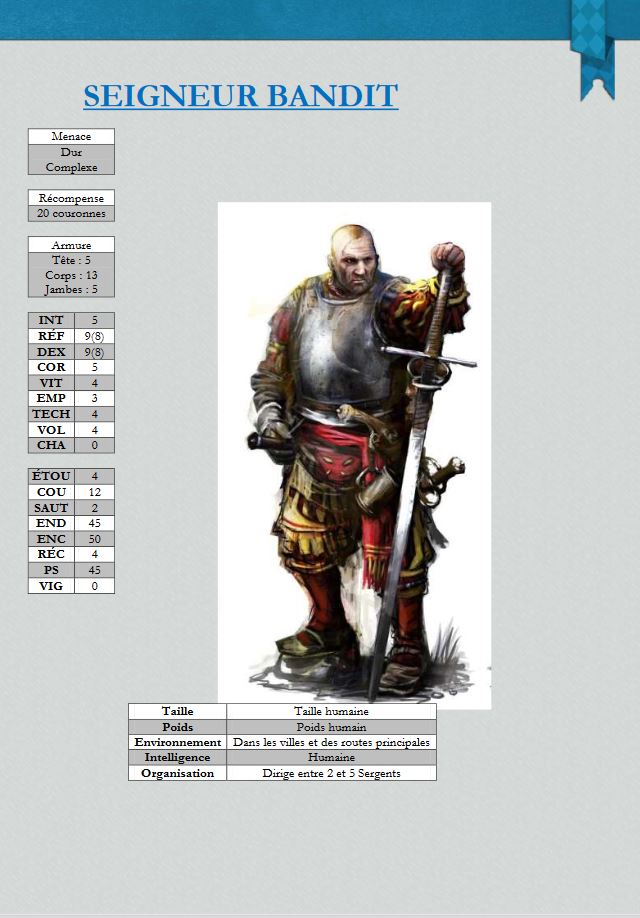Click the ÉTOU stat label
The width and height of the screenshot is (640, 918).
point(52,476)
